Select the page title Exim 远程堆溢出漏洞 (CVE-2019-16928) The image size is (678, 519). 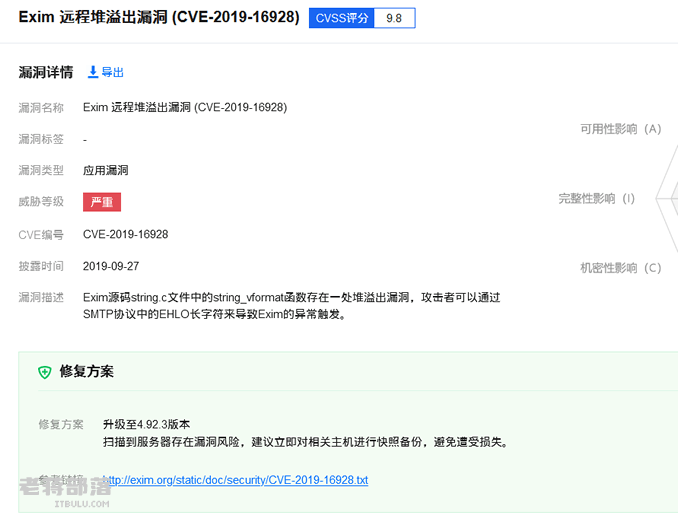pyautogui.click(x=159, y=17)
